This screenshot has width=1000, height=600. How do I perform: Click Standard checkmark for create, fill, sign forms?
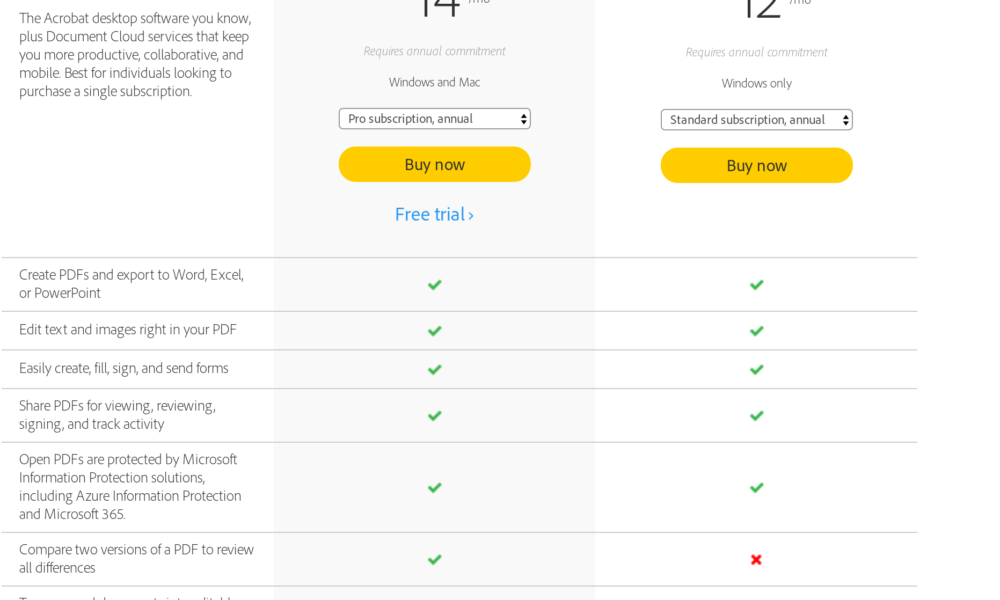757,370
